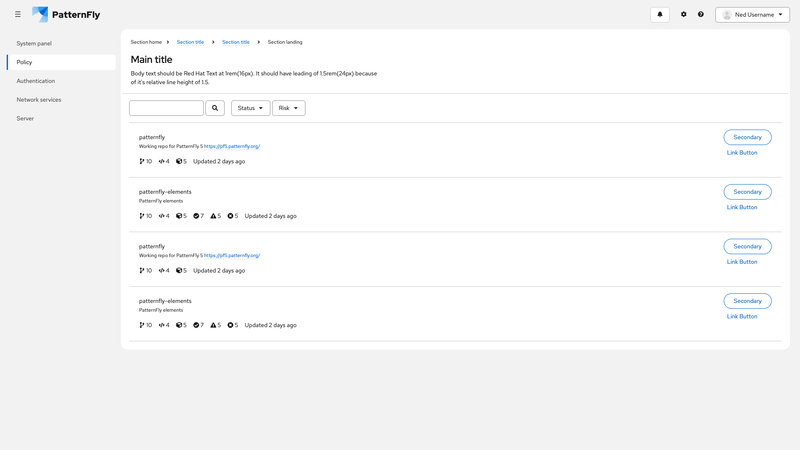Open pf5.patternfly.org link in first row
800x450 pixels.
(x=232, y=146)
